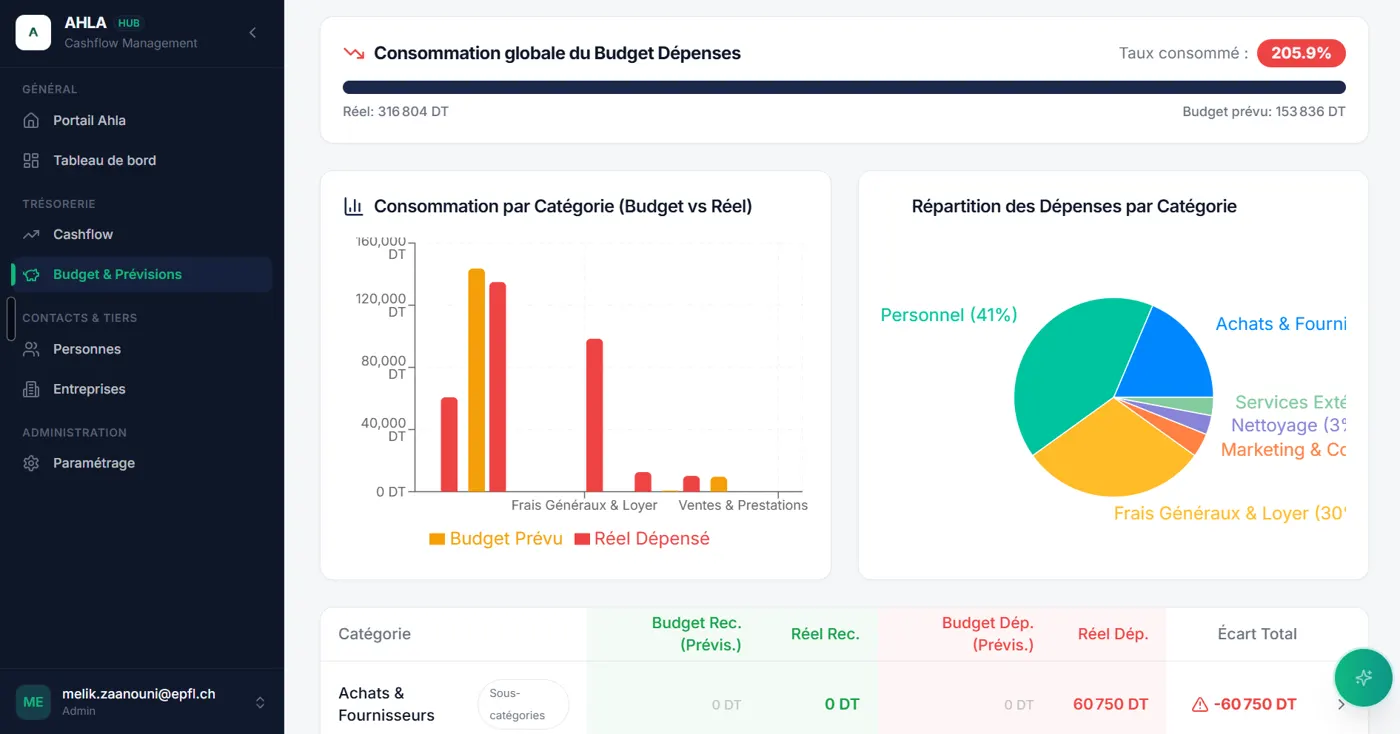
Task: Open the Sous-catégories button for Achats & Fournisseurs
Action: pyautogui.click(x=523, y=704)
